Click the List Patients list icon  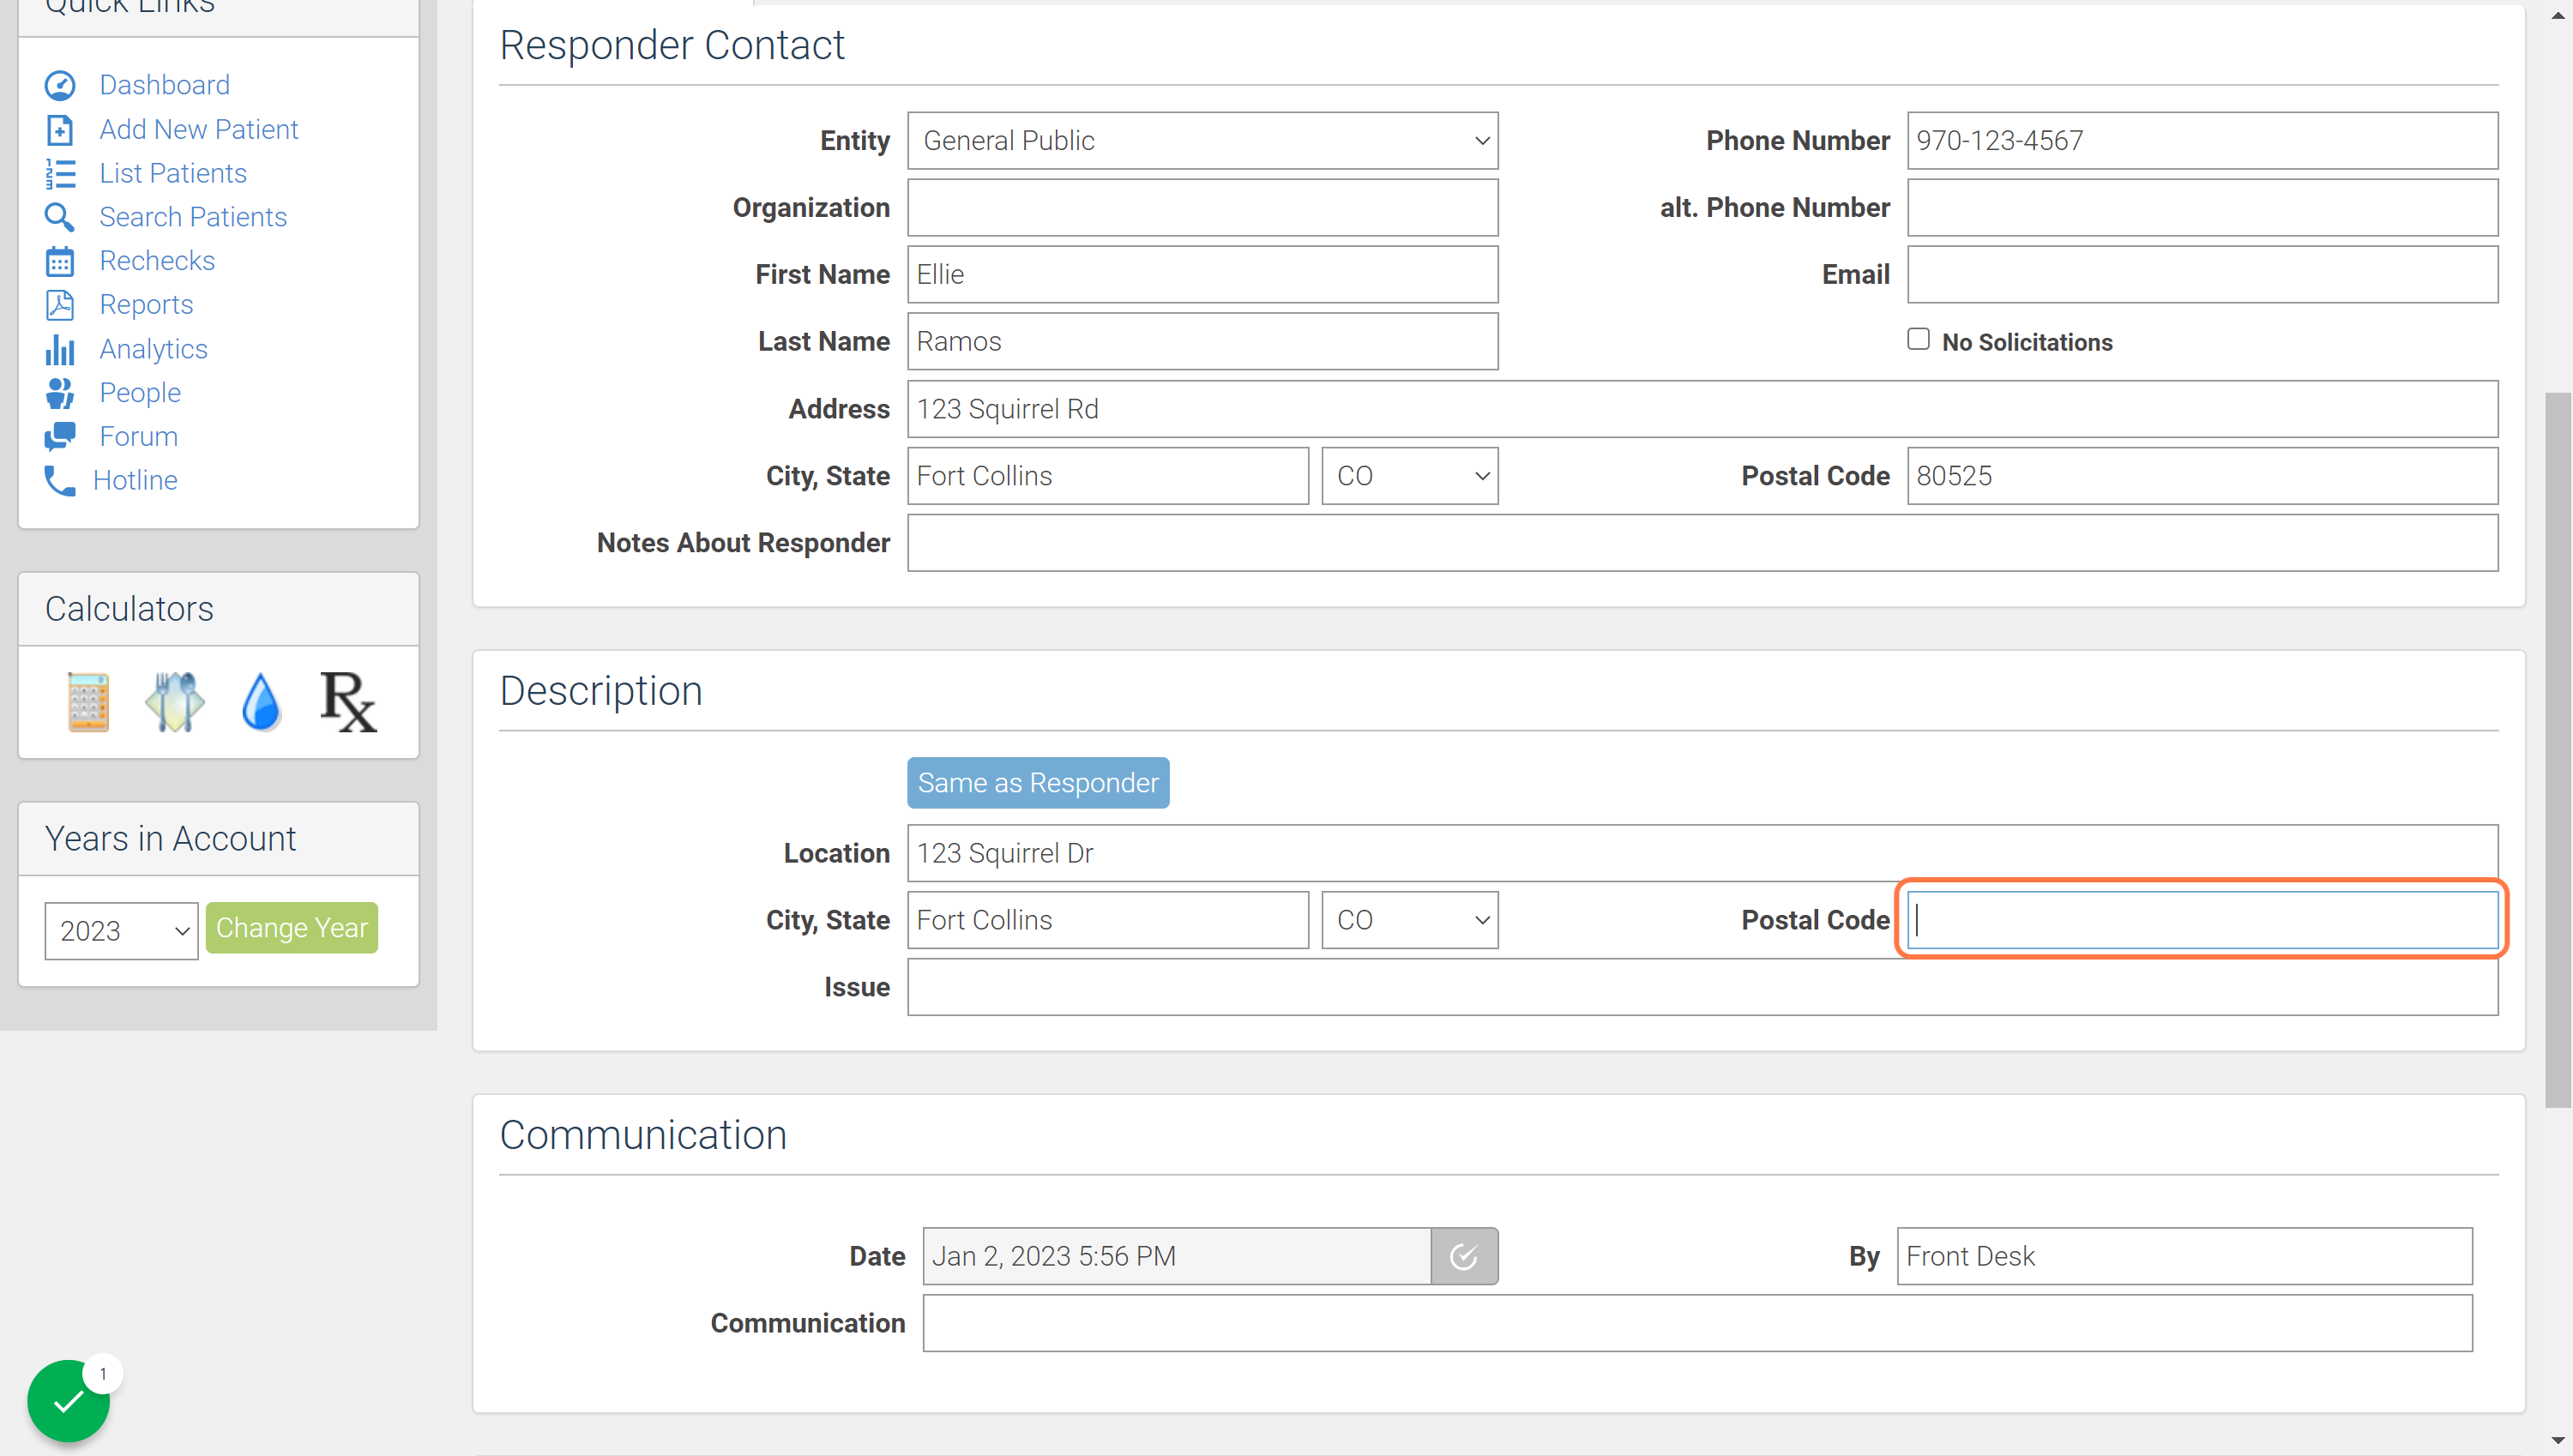[60, 174]
